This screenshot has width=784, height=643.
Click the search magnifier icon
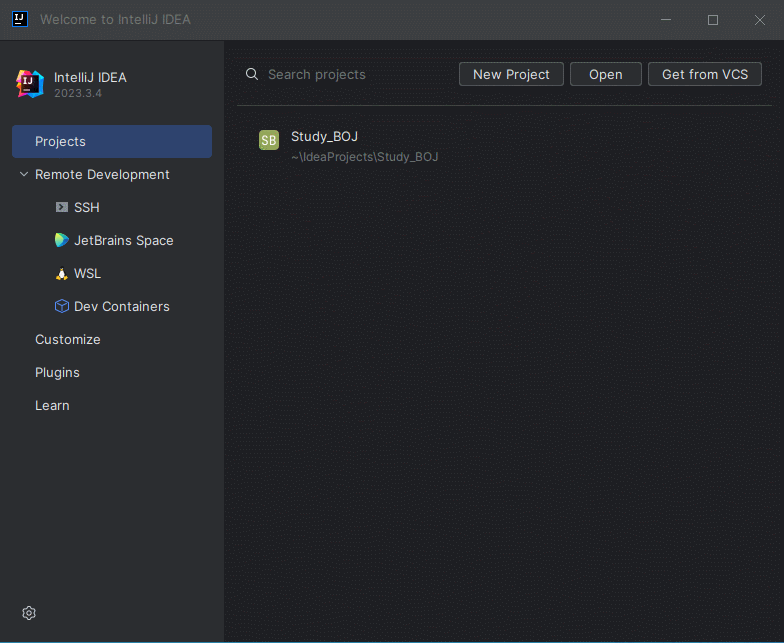coord(252,74)
